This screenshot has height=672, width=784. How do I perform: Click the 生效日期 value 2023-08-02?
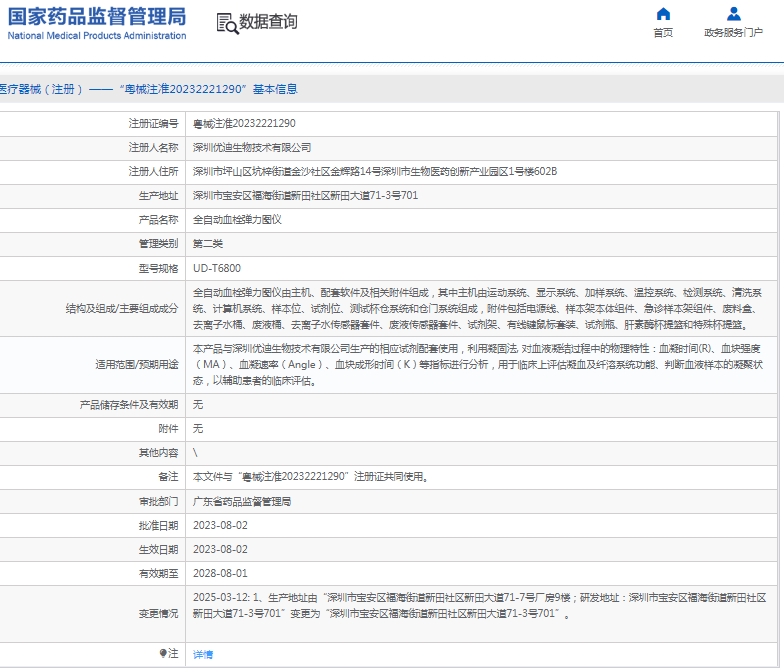(x=220, y=549)
